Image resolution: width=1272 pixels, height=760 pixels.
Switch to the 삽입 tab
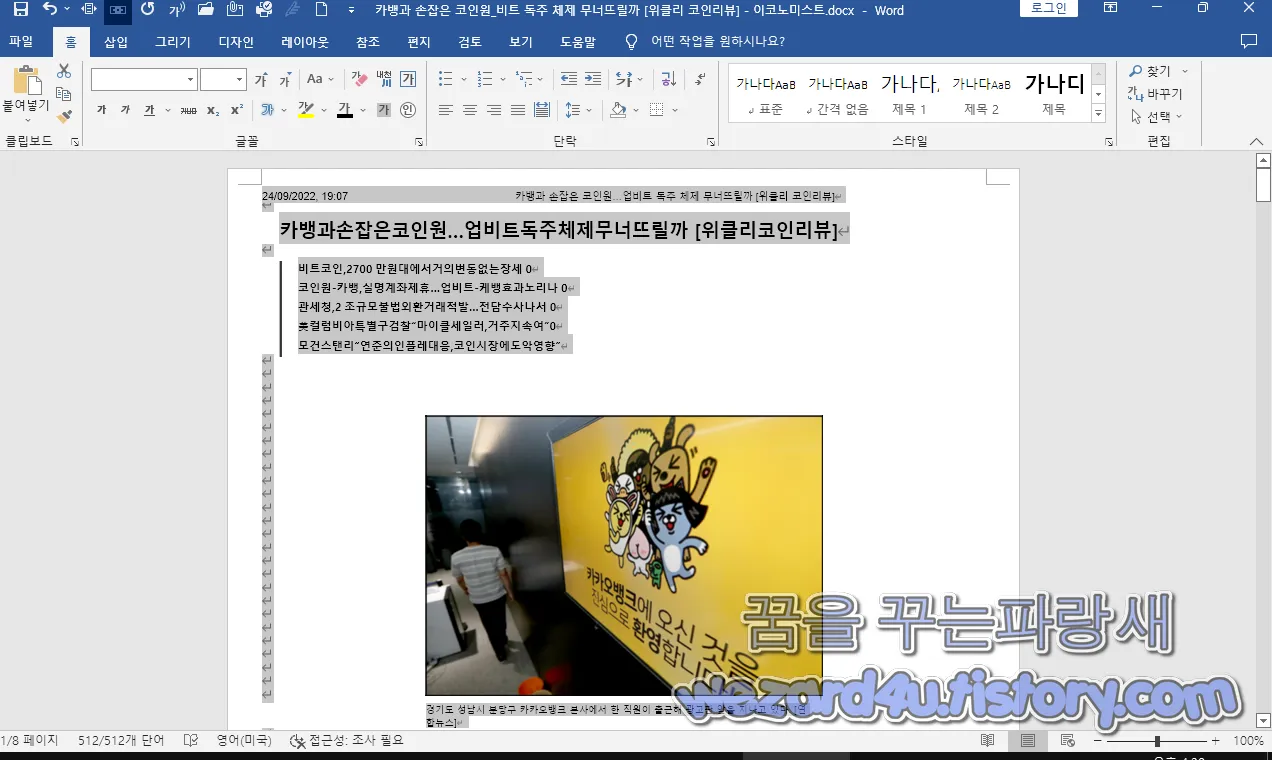click(116, 41)
